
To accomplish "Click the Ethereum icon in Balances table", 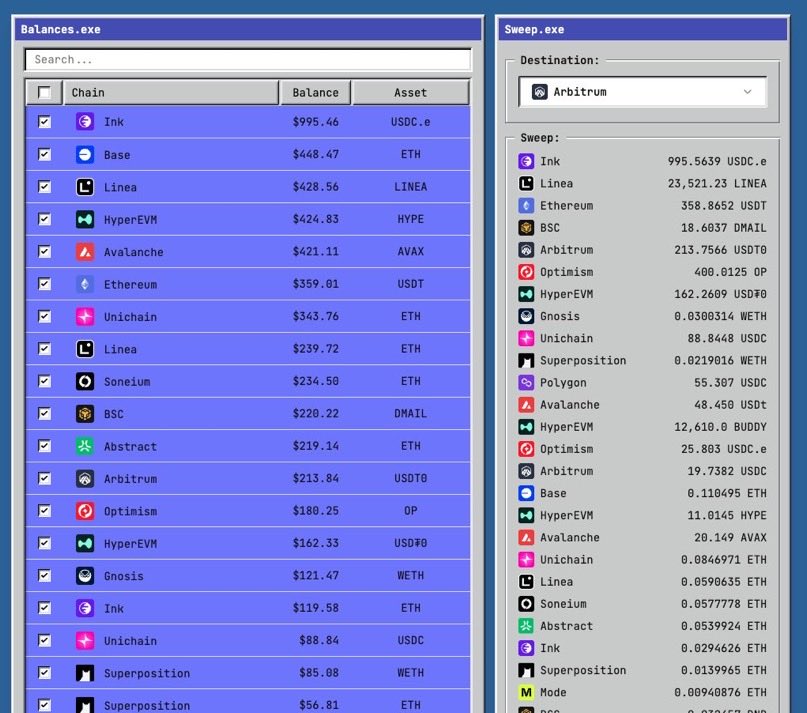I will point(85,284).
